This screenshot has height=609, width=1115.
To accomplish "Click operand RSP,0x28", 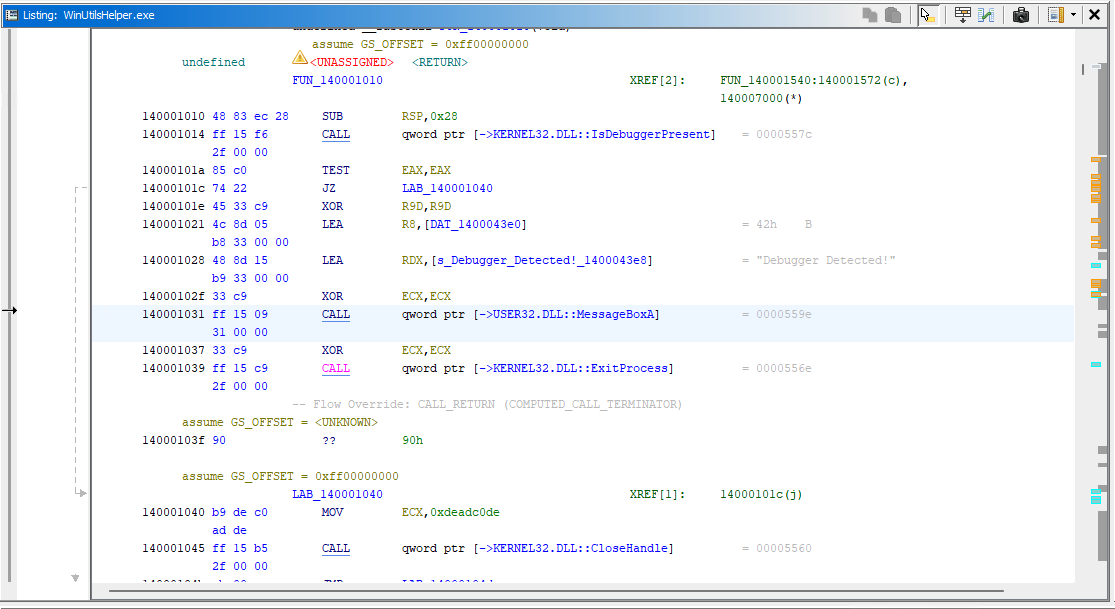I will tap(430, 116).
